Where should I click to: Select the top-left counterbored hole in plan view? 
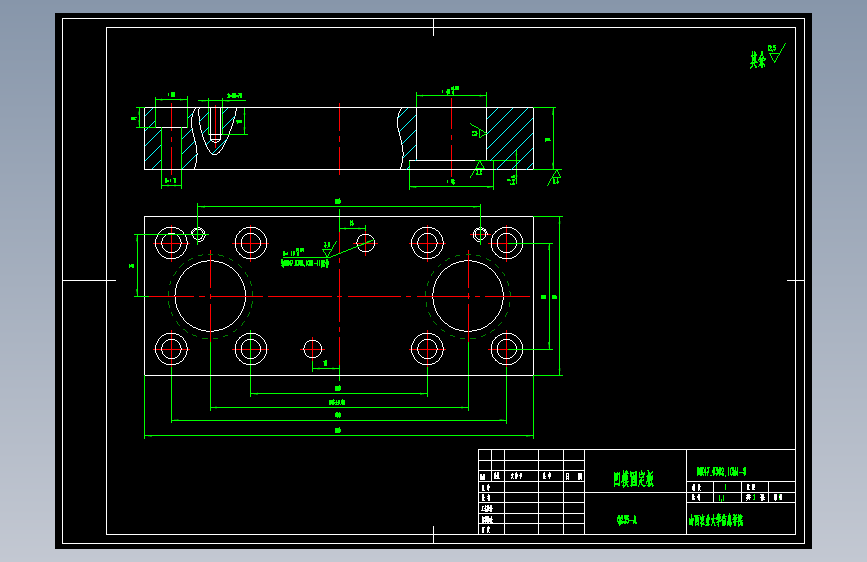pos(171,243)
